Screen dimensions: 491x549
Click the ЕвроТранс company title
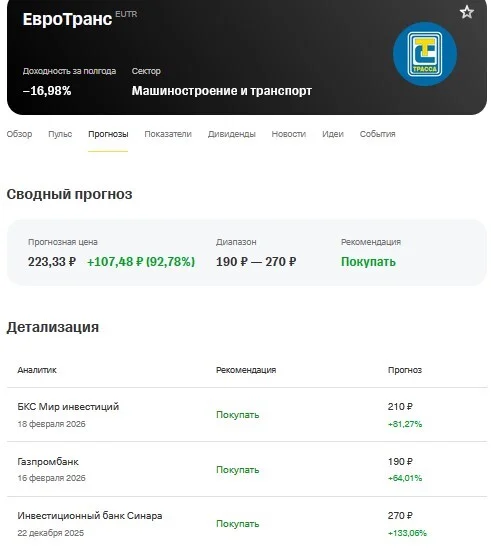[x=67, y=19]
